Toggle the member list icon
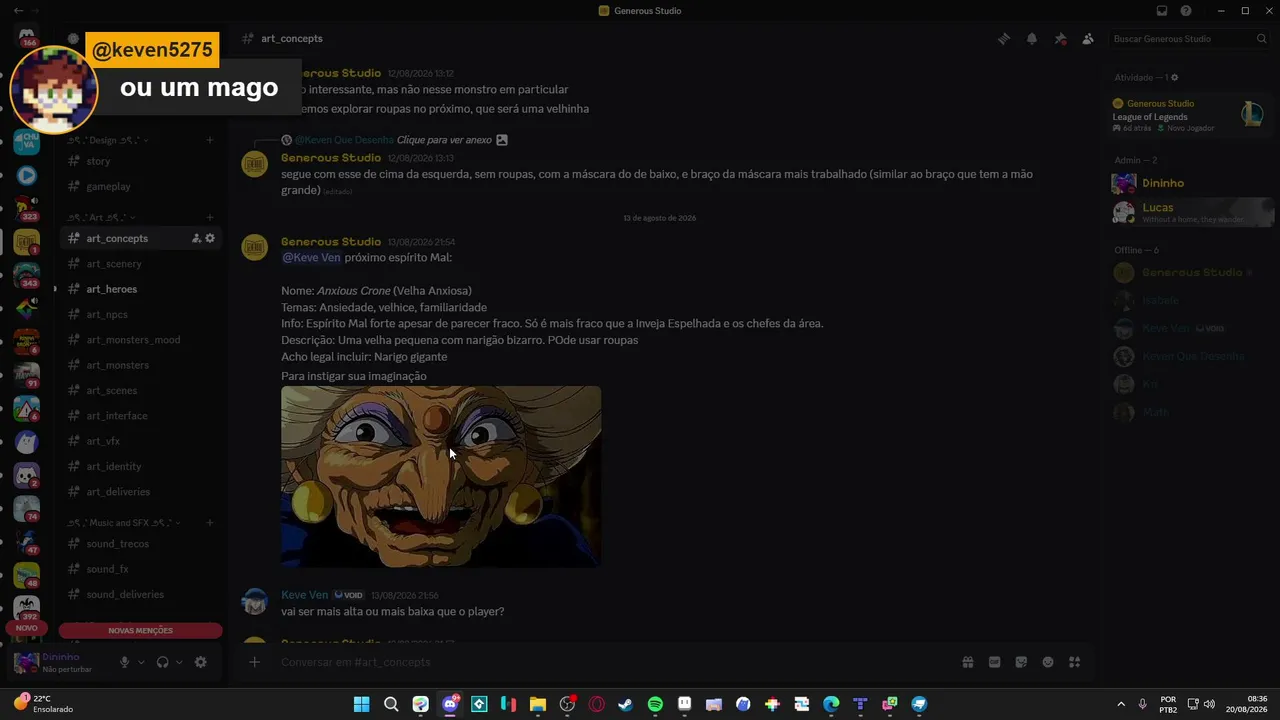 pyautogui.click(x=1088, y=39)
